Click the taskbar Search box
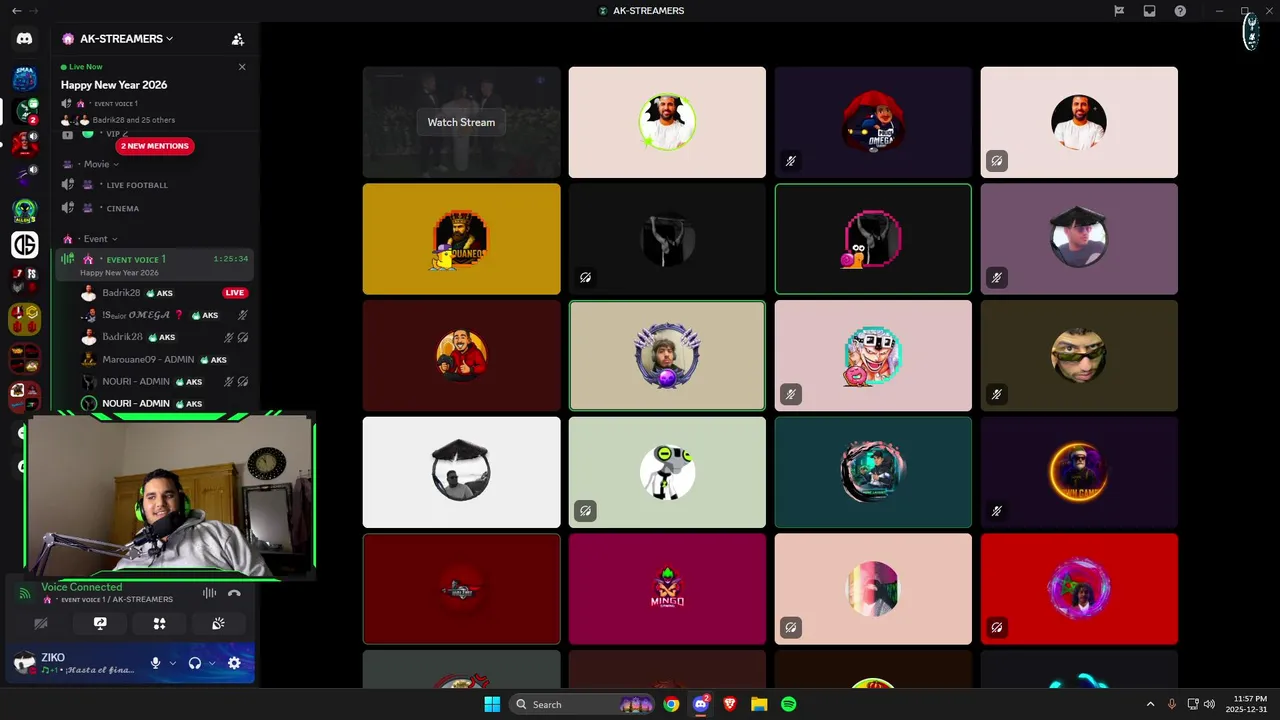The width and height of the screenshot is (1280, 720). coord(584,704)
